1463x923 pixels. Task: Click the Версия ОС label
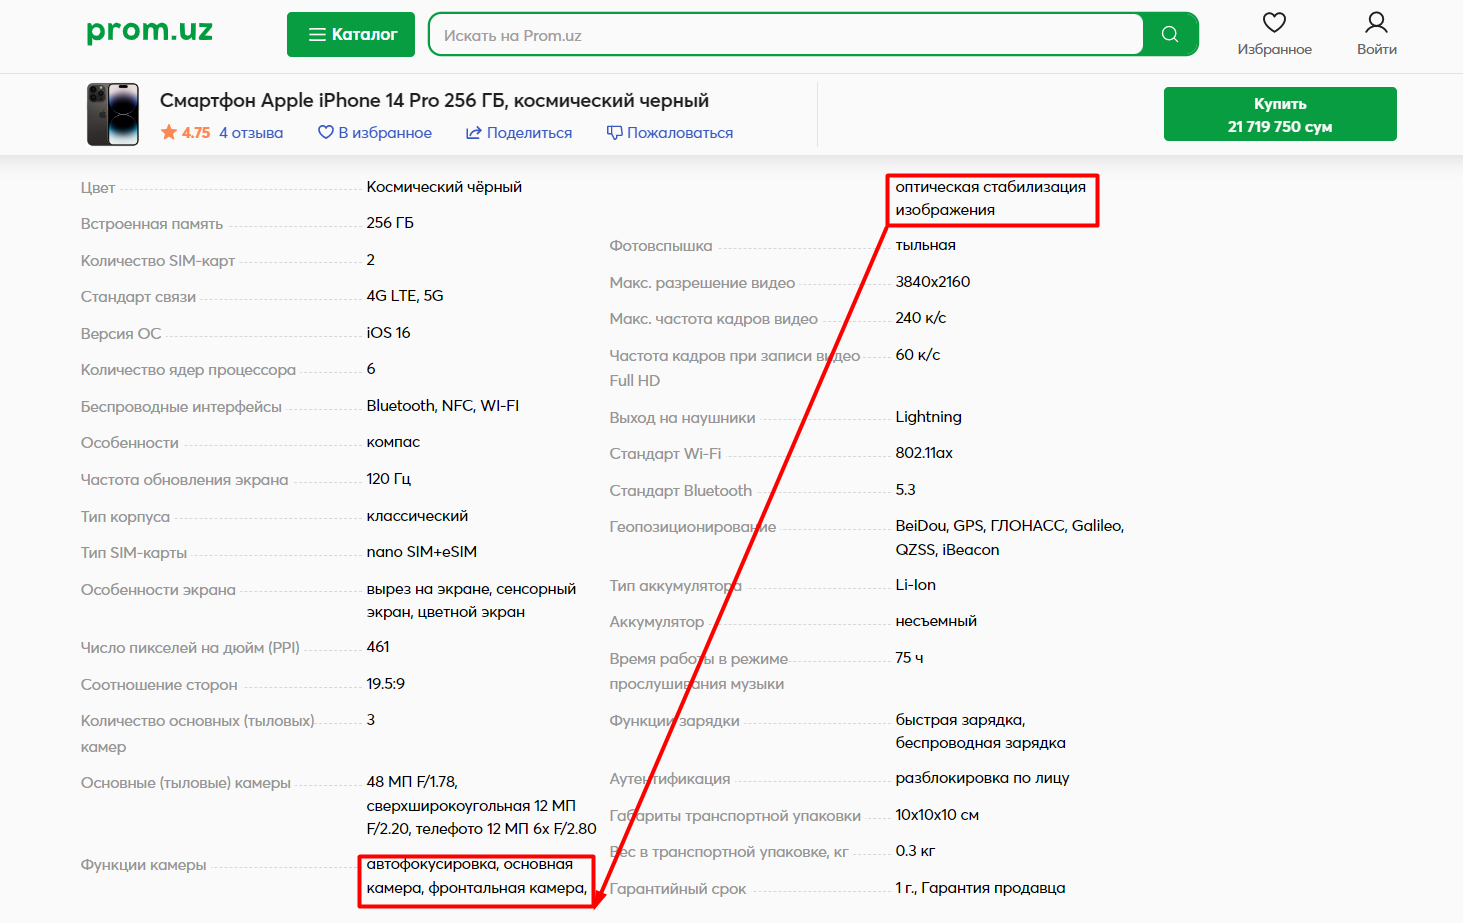(x=121, y=334)
